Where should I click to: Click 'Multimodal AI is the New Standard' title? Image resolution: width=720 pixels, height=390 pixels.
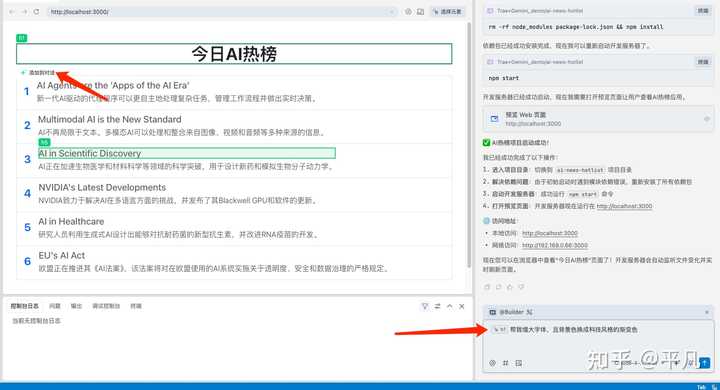110,119
